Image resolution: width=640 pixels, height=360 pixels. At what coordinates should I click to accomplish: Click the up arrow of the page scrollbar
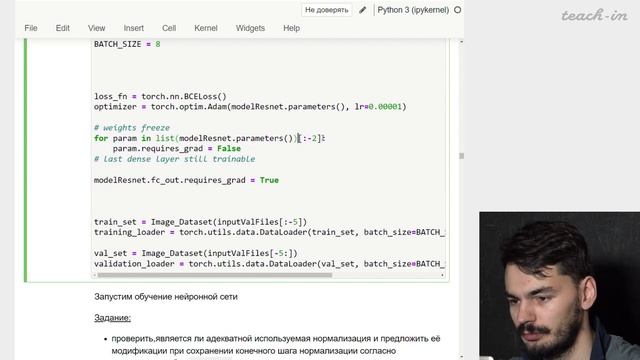462,42
